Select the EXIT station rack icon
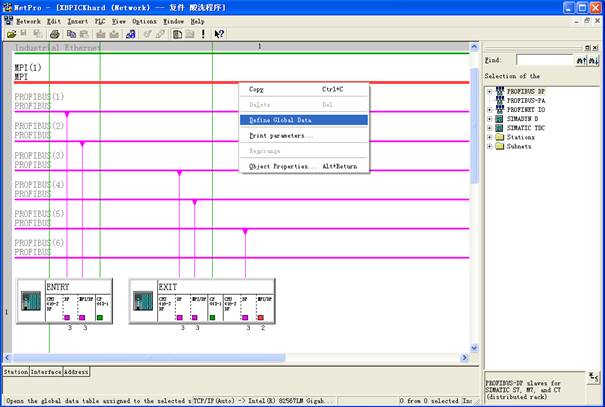The image size is (605, 407). pos(141,303)
